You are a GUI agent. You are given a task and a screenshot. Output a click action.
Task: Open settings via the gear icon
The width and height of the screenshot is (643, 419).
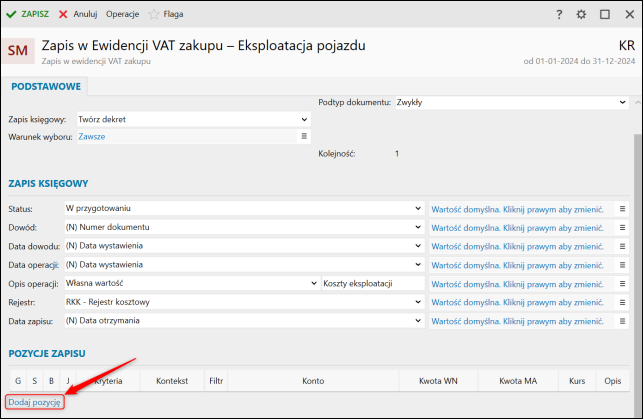point(581,15)
